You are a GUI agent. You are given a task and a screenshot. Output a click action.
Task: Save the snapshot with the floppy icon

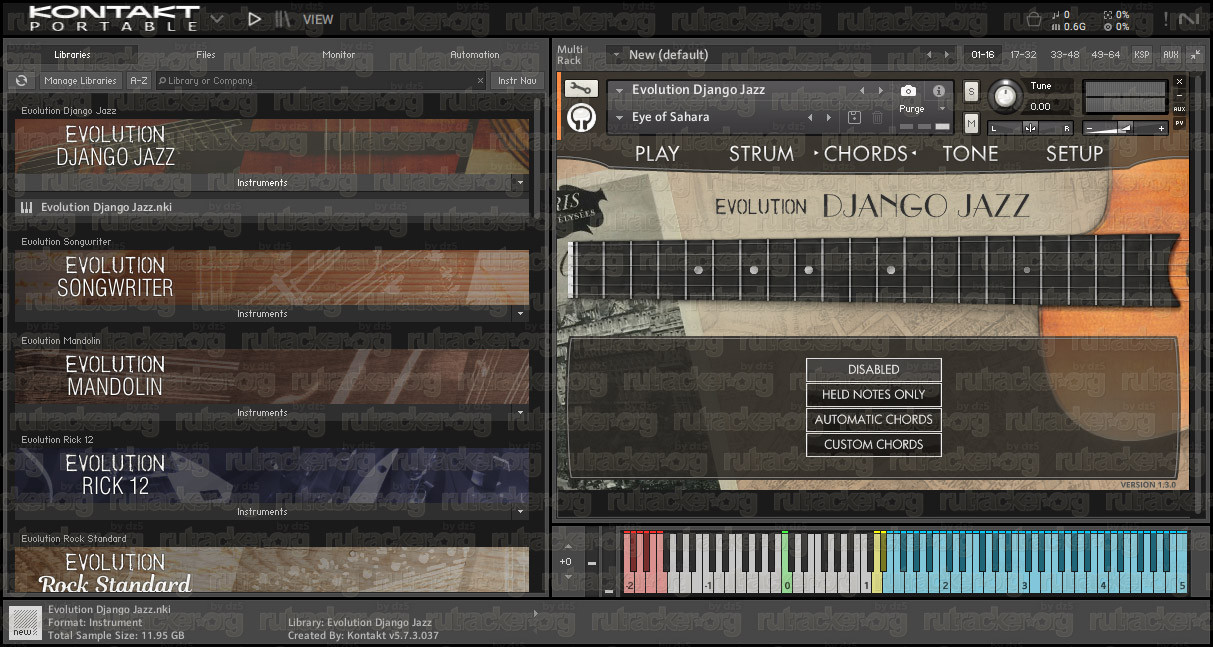tap(854, 117)
